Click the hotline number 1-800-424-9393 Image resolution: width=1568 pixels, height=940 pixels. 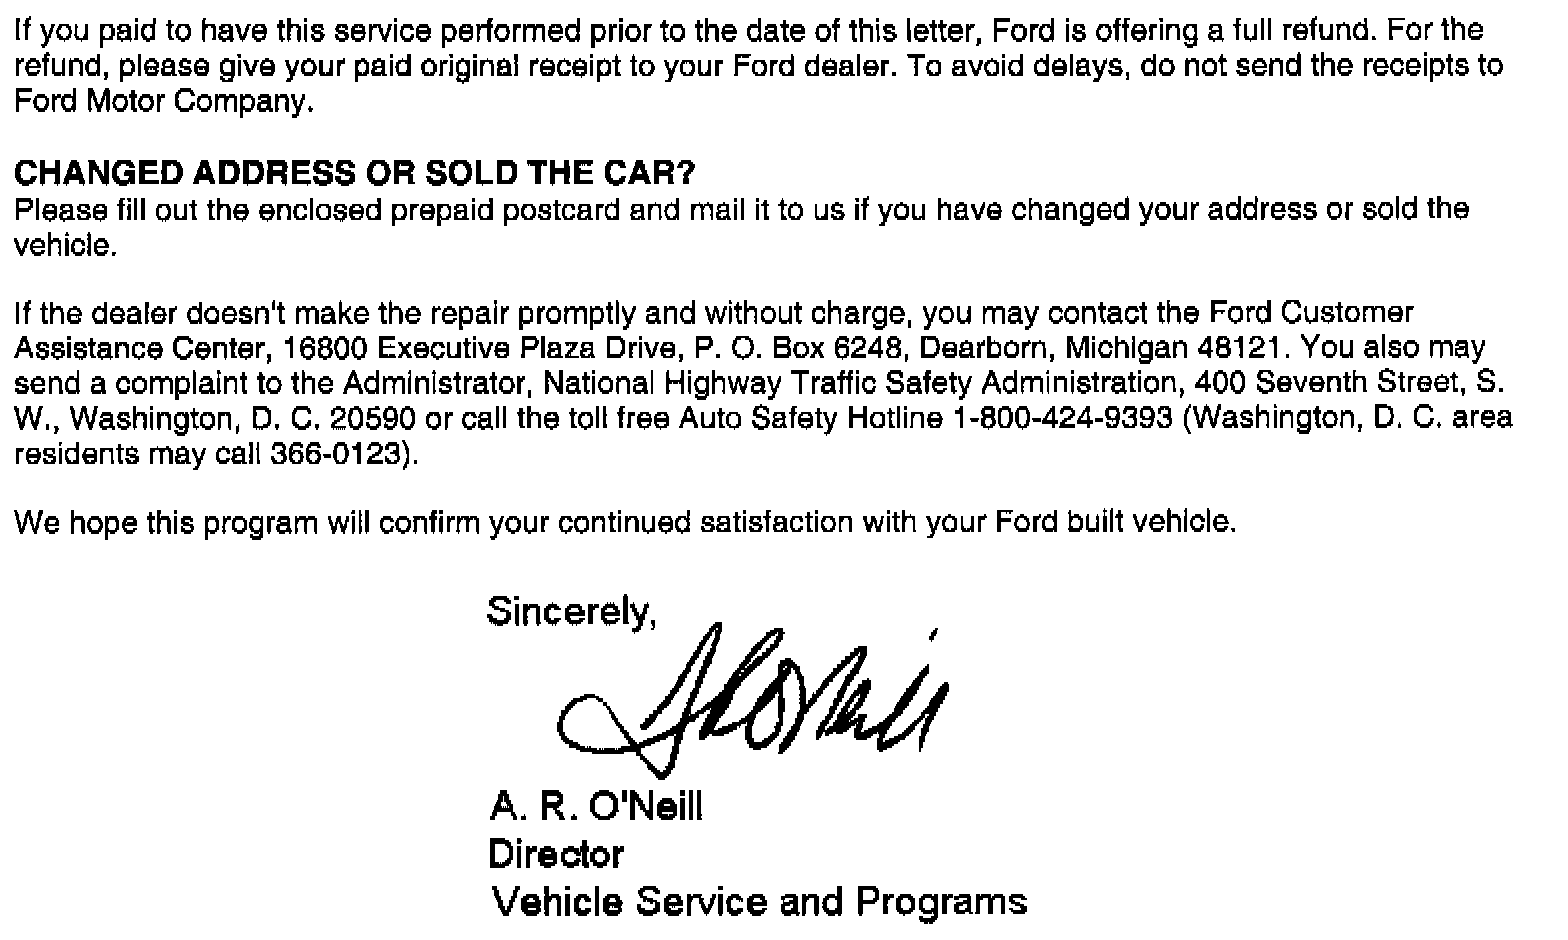pyautogui.click(x=1062, y=418)
